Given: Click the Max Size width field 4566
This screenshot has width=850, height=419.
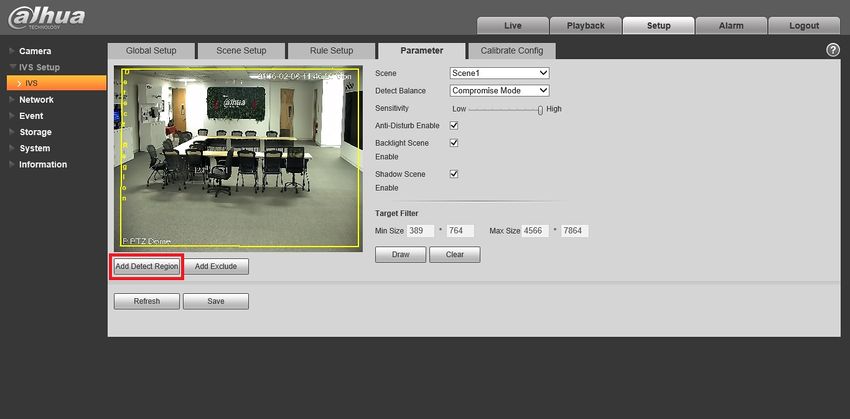Looking at the screenshot, I should click(x=535, y=231).
